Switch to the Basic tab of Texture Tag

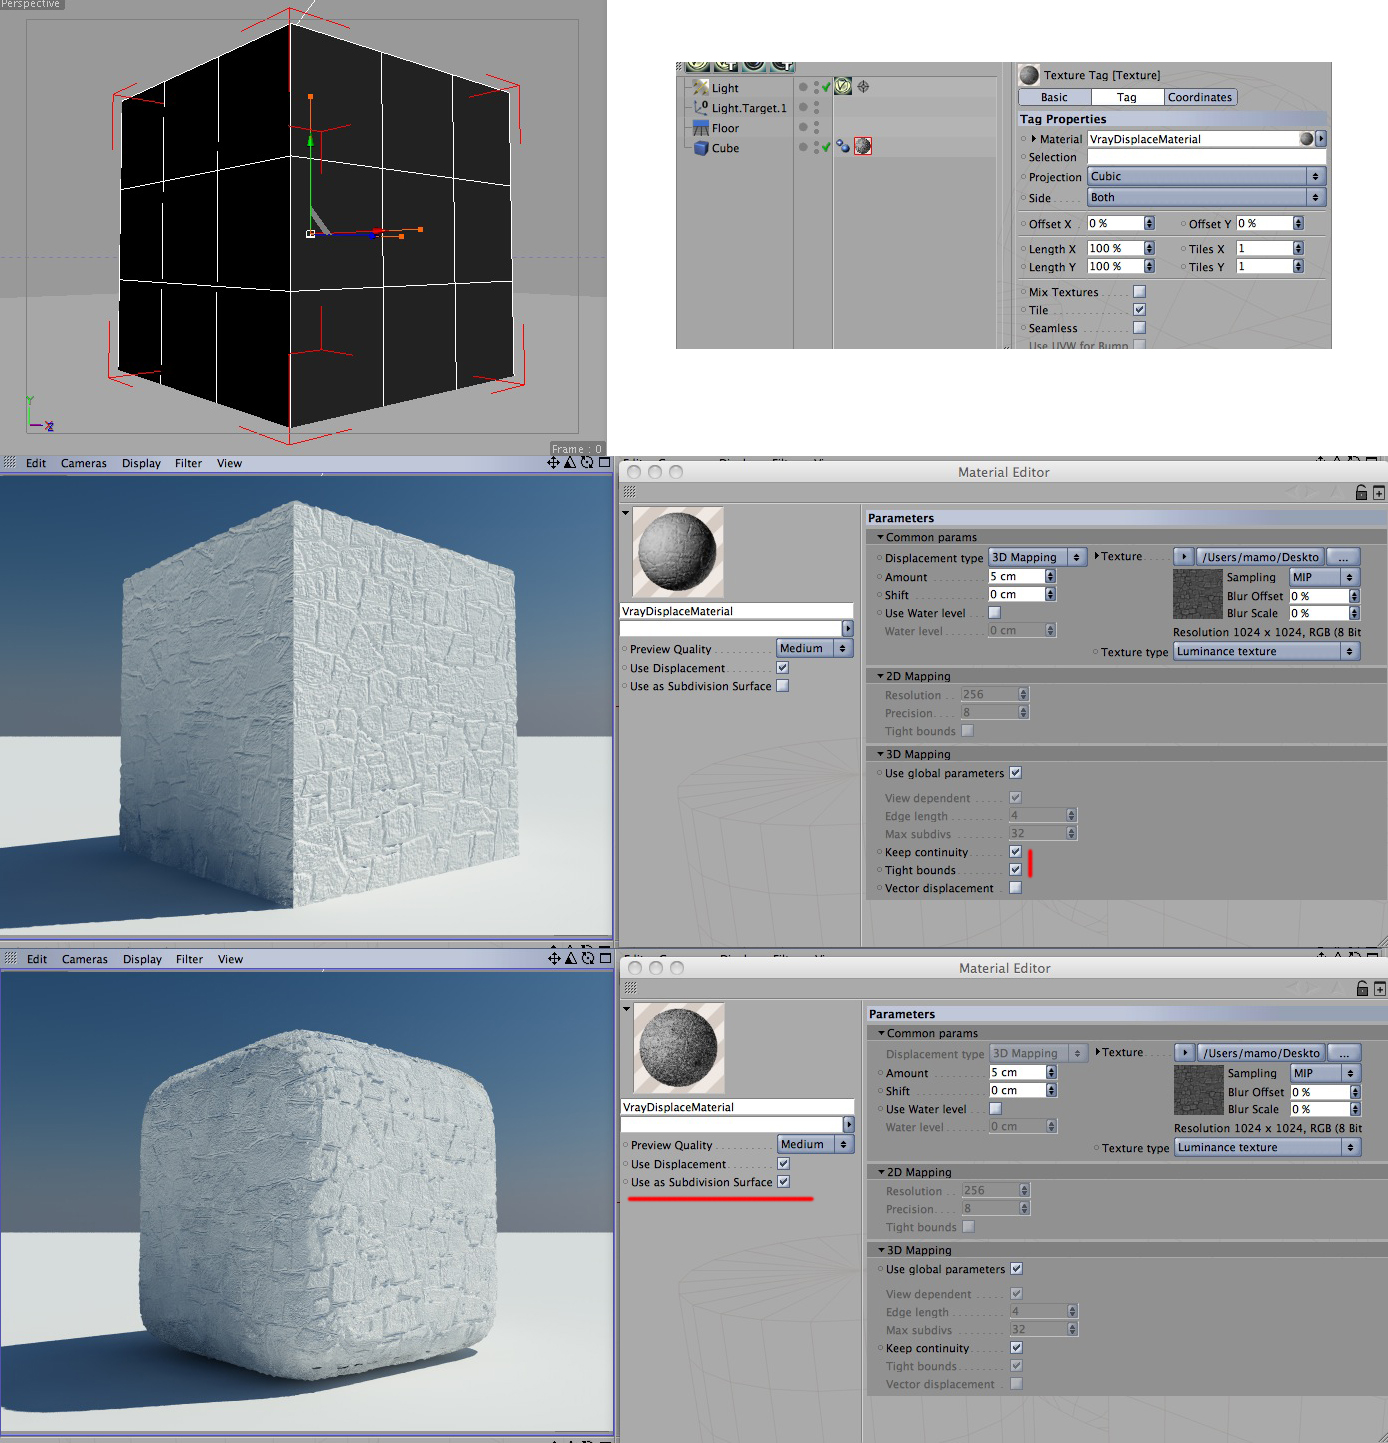click(x=1054, y=97)
